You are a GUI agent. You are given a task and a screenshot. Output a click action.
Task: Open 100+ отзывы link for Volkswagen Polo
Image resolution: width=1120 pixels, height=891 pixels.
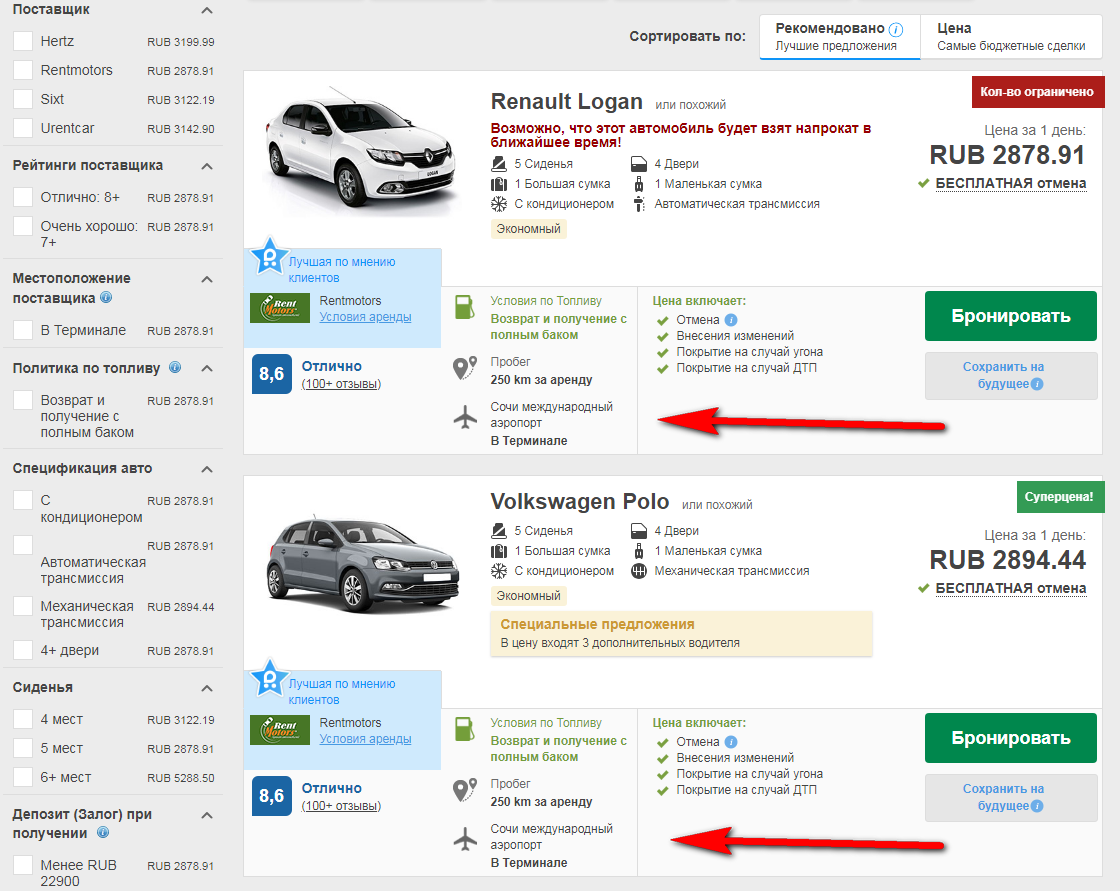341,806
